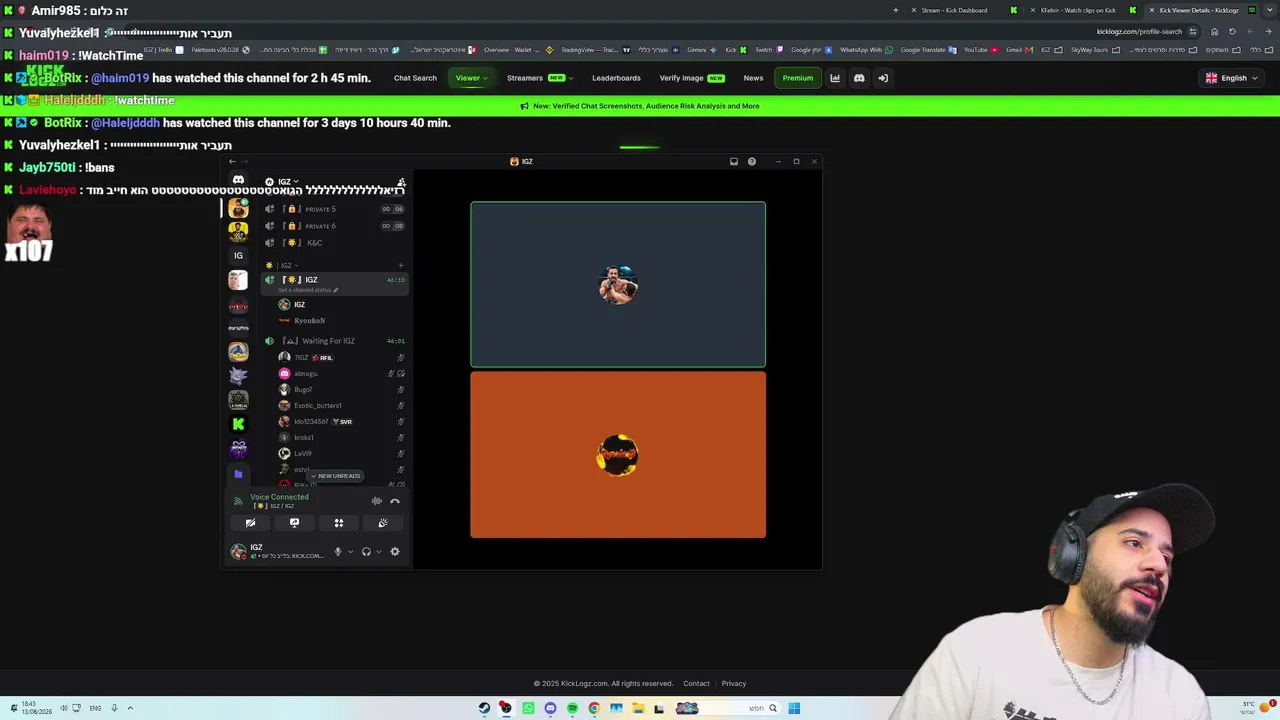
Task: Open Discord activities launcher button
Action: [339, 523]
